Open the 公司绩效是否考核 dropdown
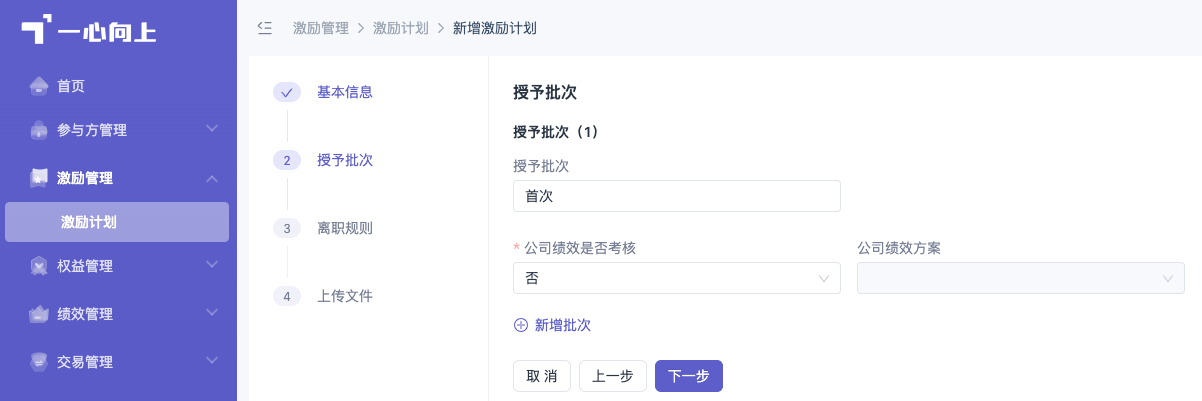 (676, 278)
